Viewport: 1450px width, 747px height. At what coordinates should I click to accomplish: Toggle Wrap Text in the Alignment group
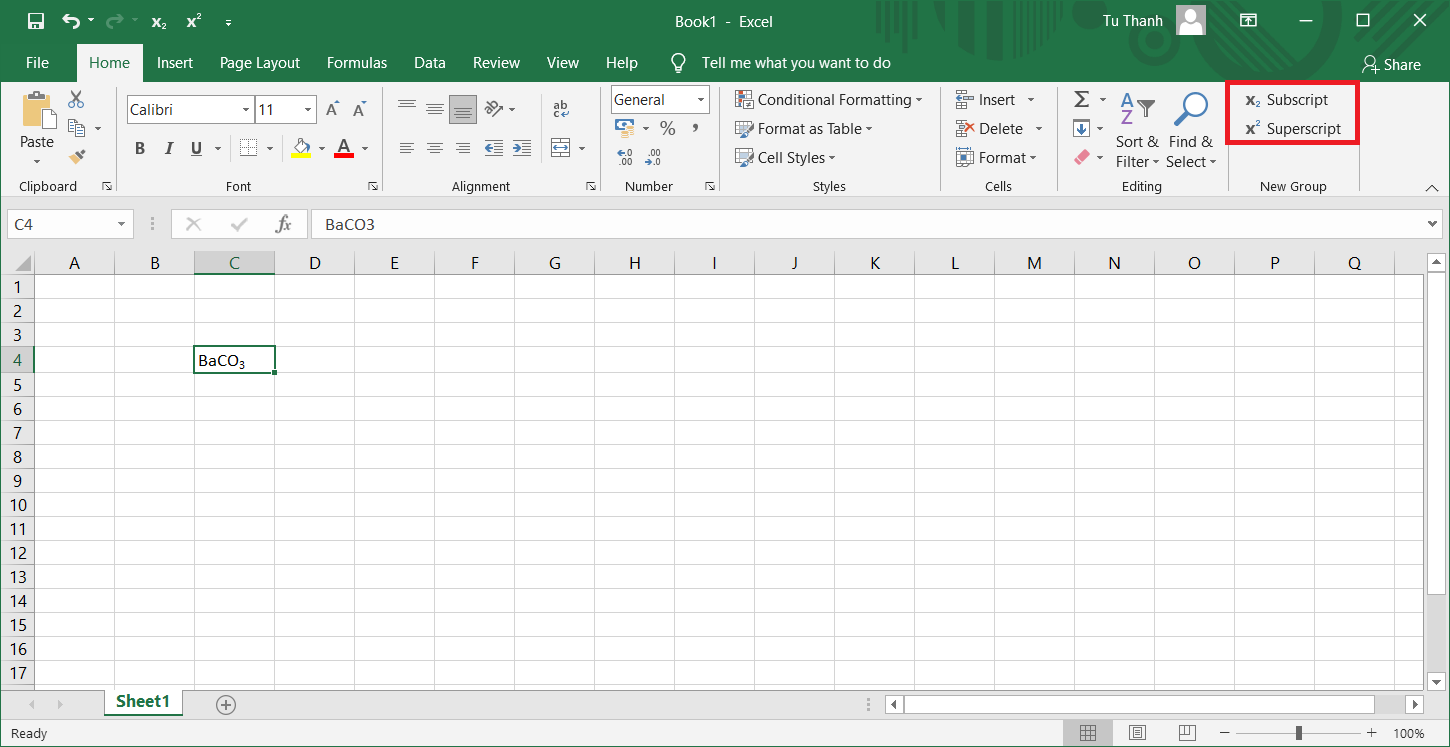click(x=561, y=109)
